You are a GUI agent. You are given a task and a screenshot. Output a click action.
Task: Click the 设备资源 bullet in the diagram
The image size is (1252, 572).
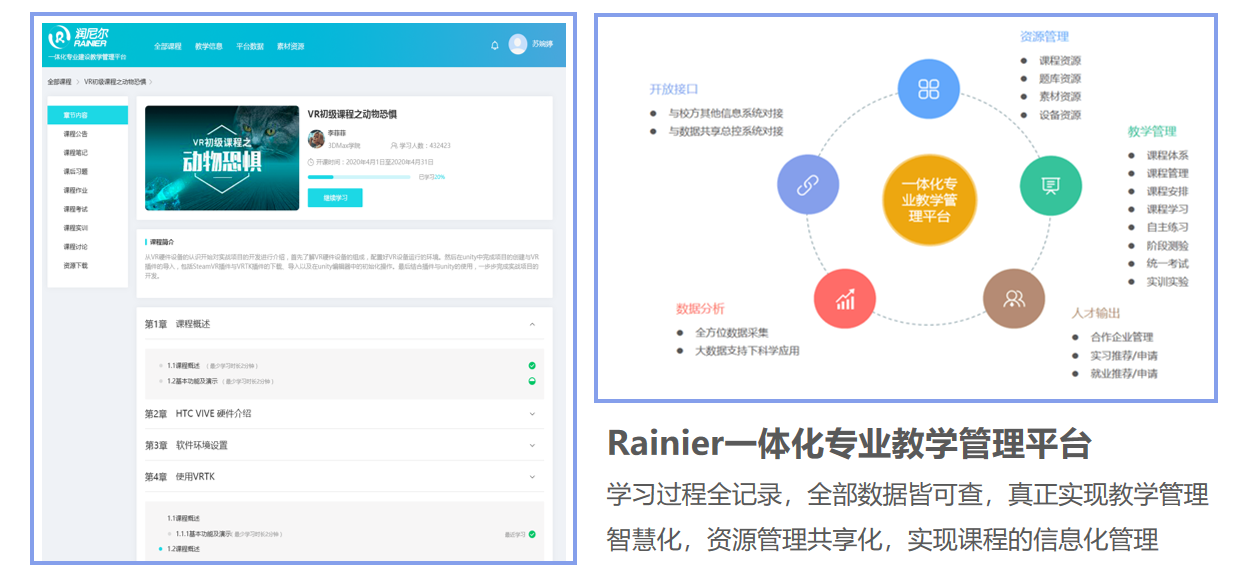click(1058, 115)
